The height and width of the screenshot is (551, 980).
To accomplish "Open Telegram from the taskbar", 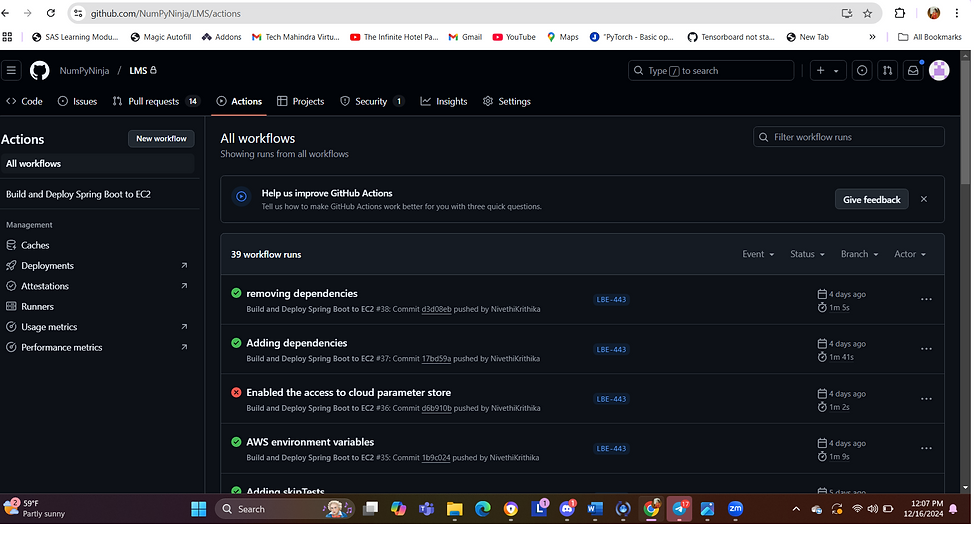I will 679,509.
